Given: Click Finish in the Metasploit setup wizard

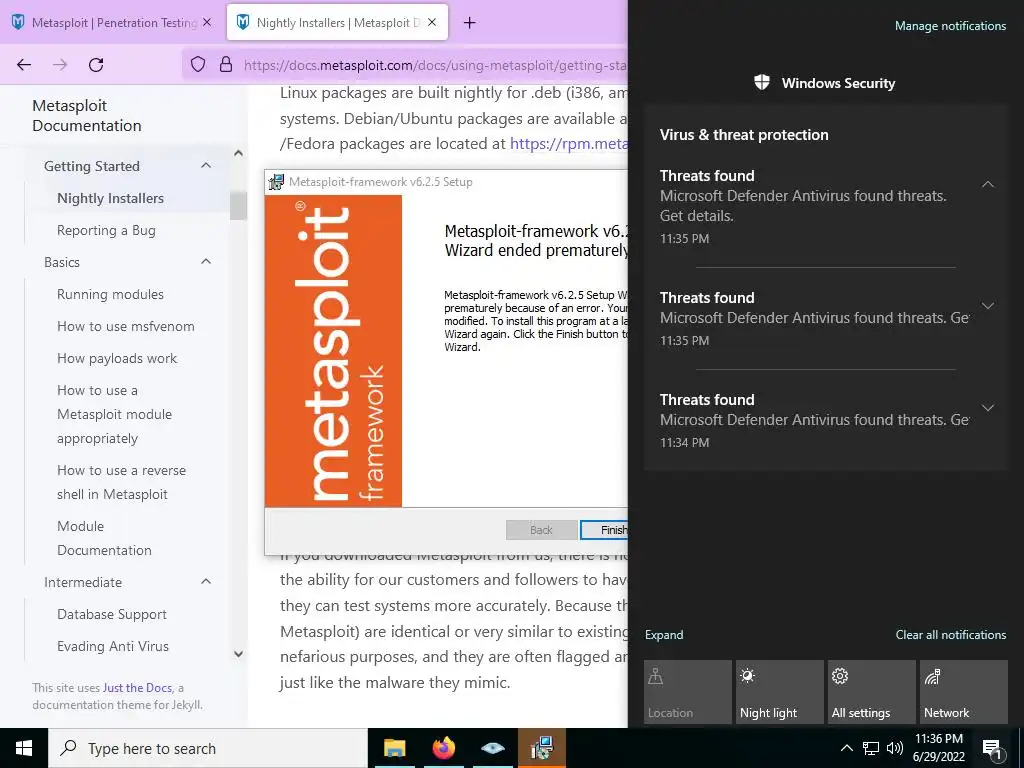Looking at the screenshot, I should click(604, 530).
